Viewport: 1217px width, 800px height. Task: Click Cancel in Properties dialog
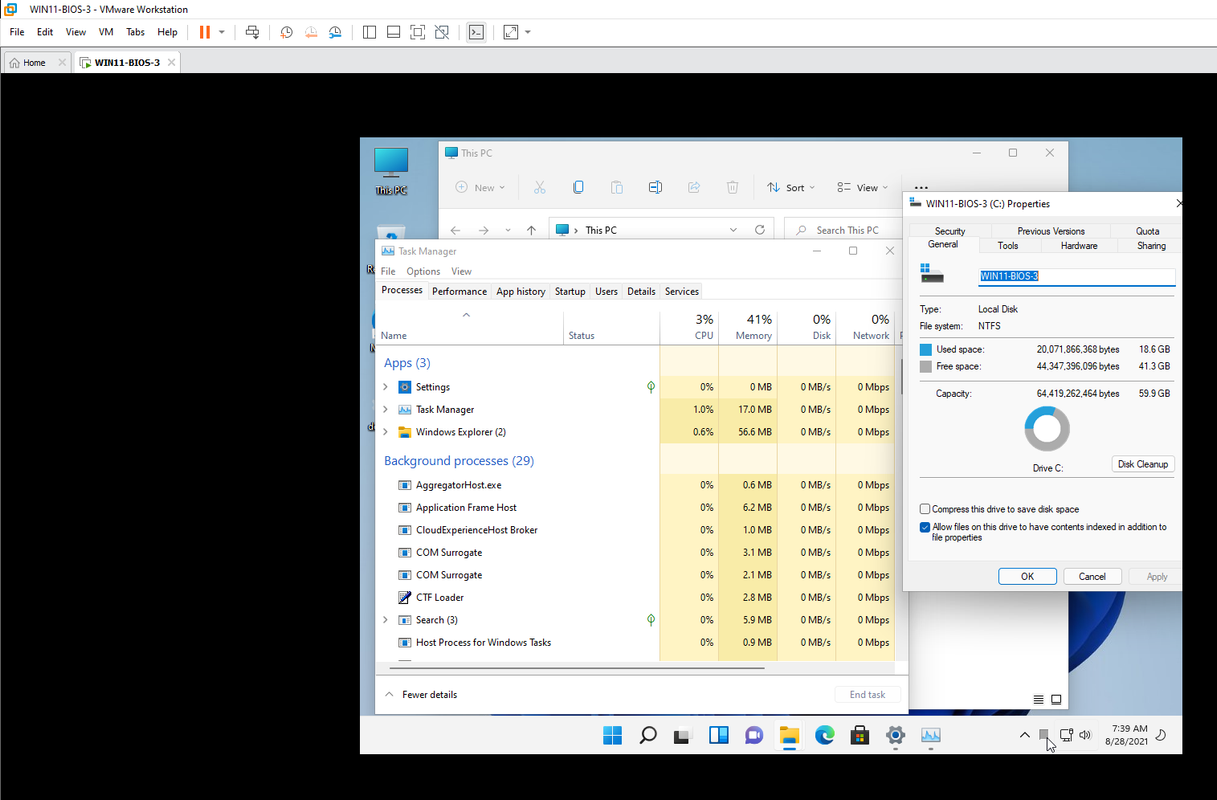point(1092,576)
